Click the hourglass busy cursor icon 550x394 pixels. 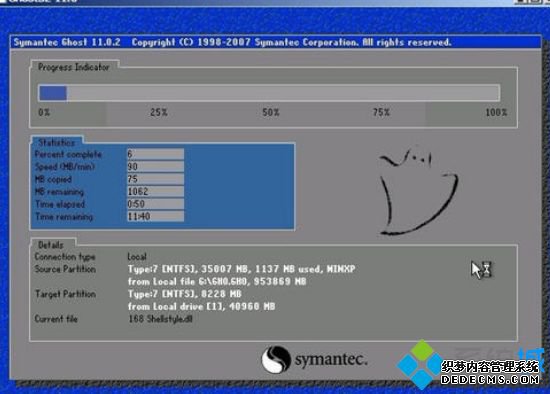tap(481, 270)
